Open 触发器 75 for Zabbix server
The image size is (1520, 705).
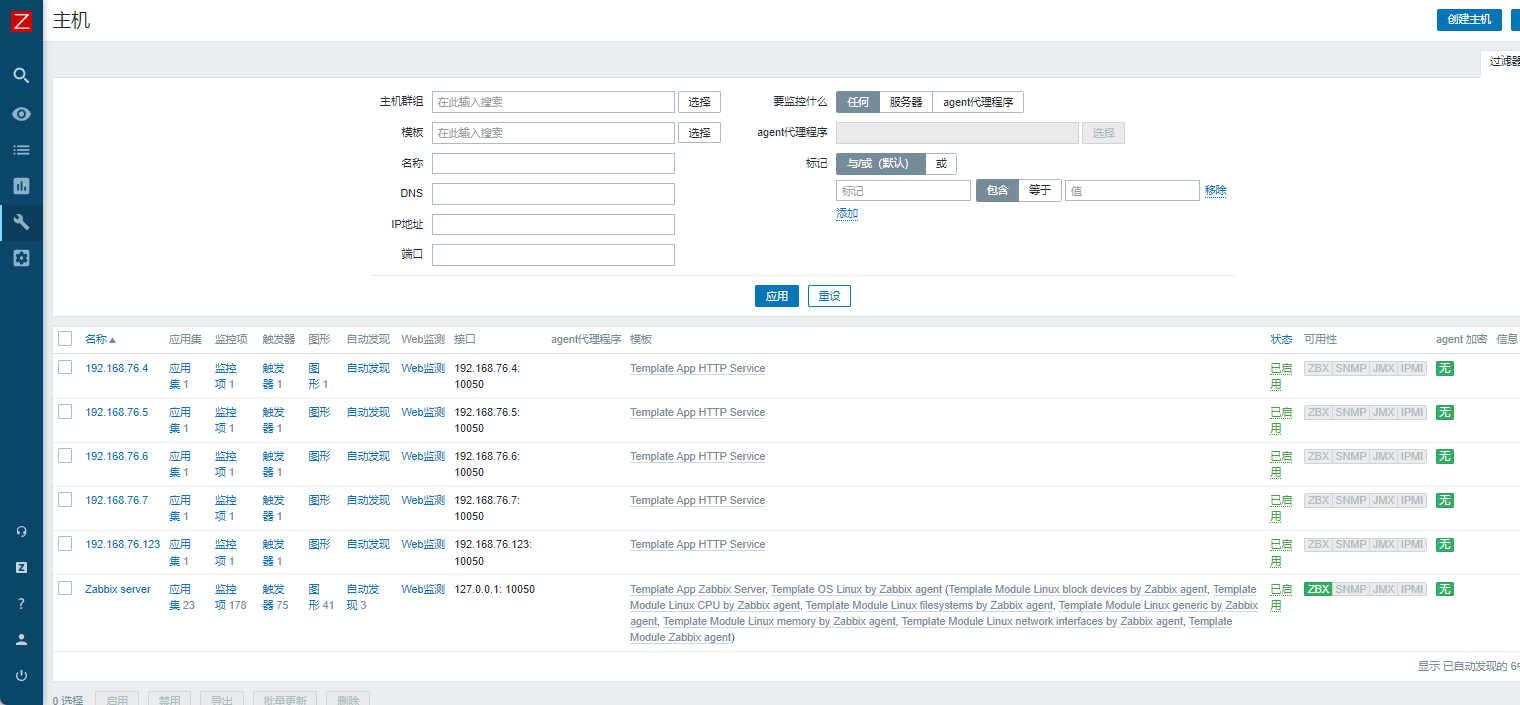275,597
